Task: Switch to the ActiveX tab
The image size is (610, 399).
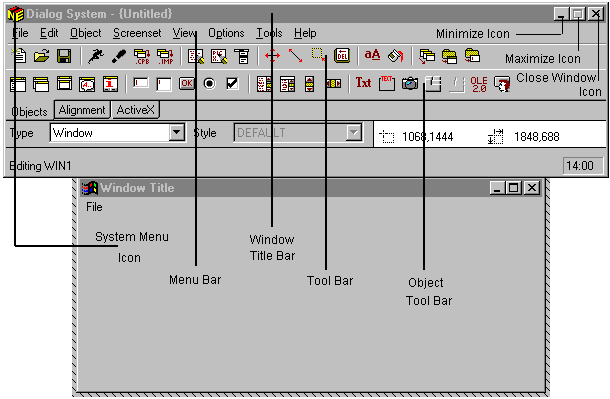Action: (135, 110)
